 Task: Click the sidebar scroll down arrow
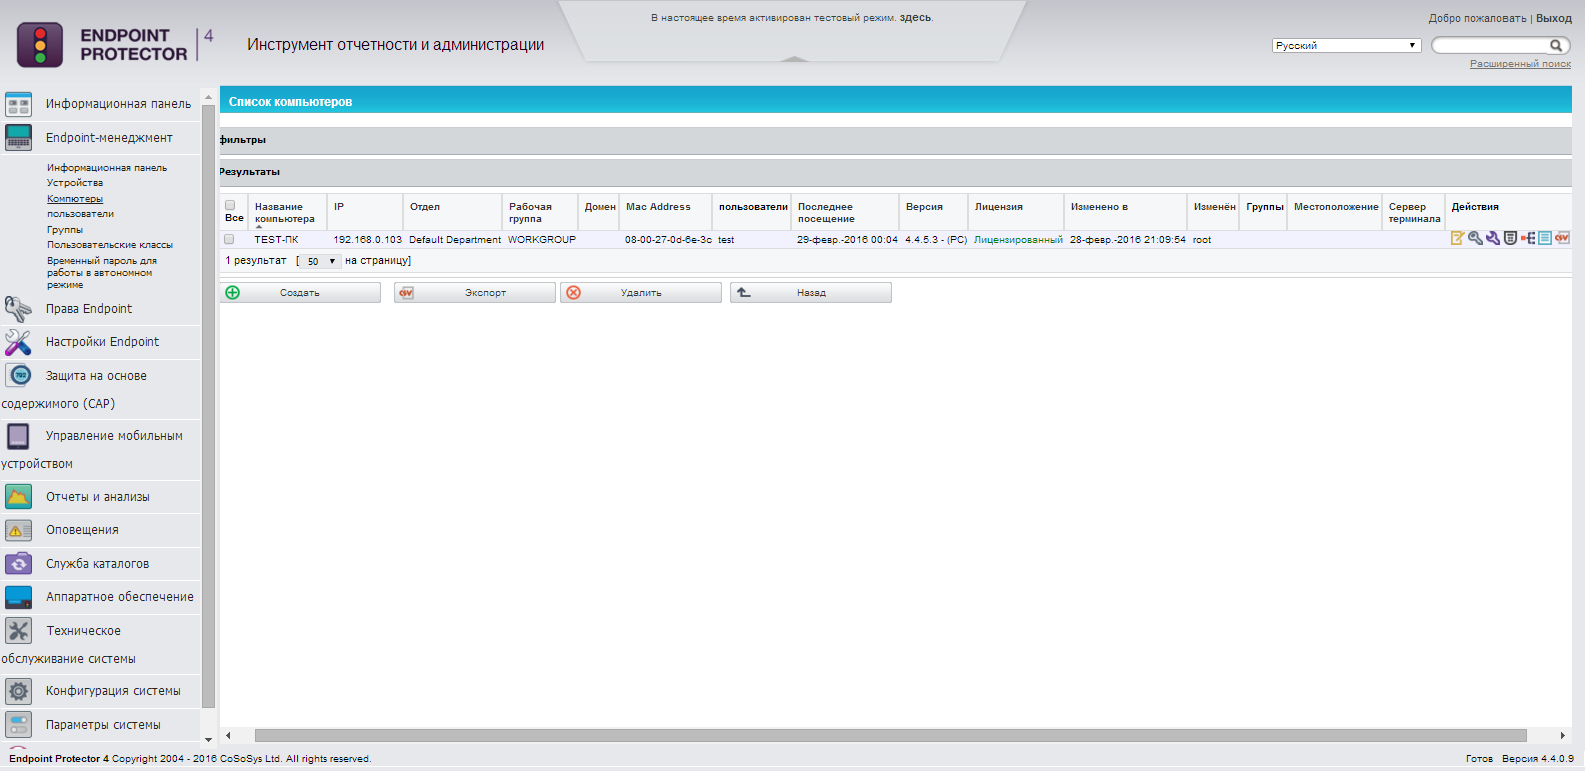208,740
